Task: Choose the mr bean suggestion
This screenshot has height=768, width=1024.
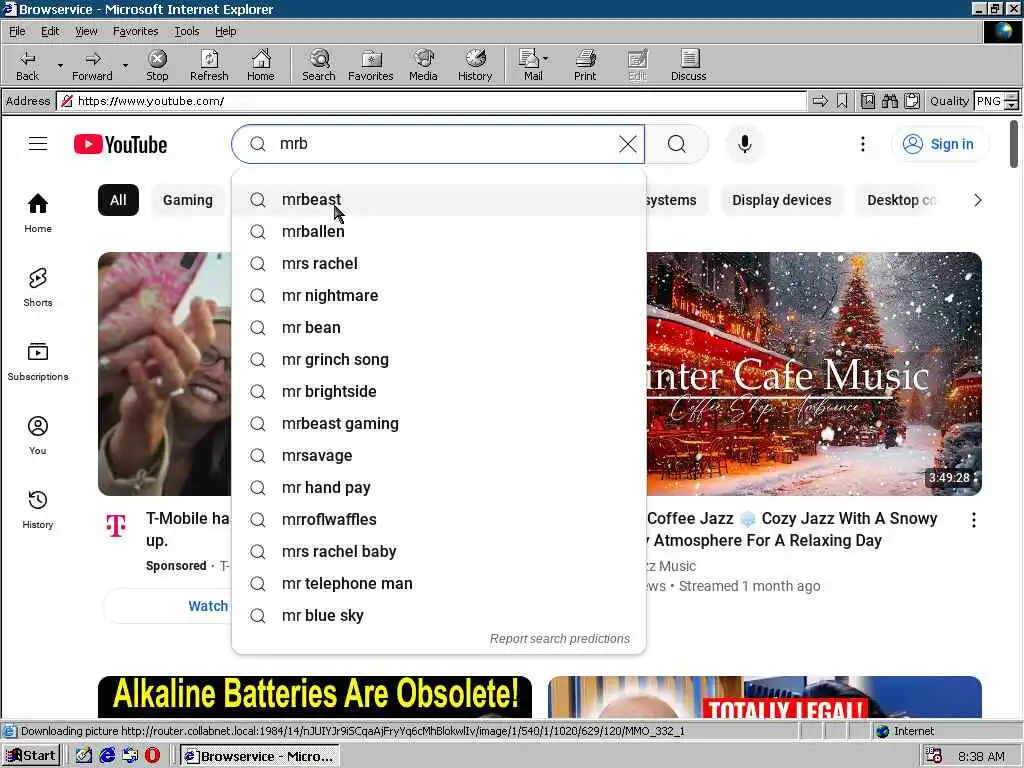Action: 438,328
